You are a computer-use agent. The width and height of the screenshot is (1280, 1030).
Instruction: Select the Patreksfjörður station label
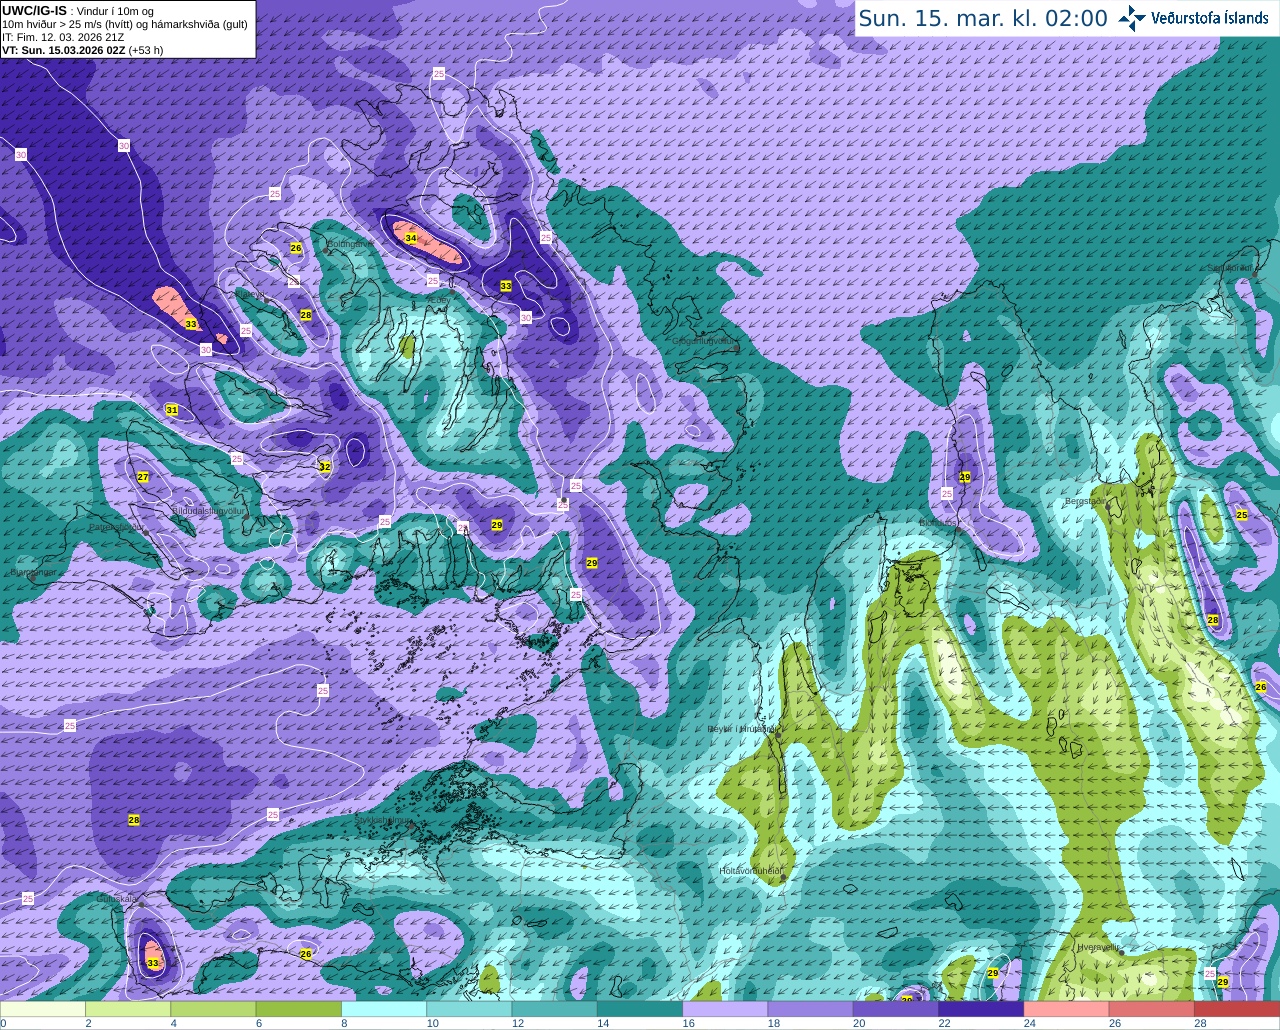coord(116,527)
